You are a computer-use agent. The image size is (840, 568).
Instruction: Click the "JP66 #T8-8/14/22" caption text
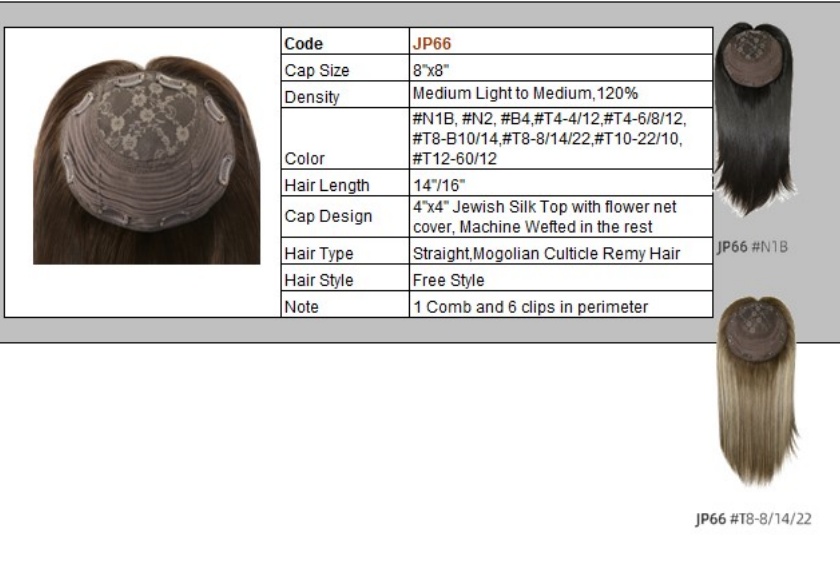[753, 519]
